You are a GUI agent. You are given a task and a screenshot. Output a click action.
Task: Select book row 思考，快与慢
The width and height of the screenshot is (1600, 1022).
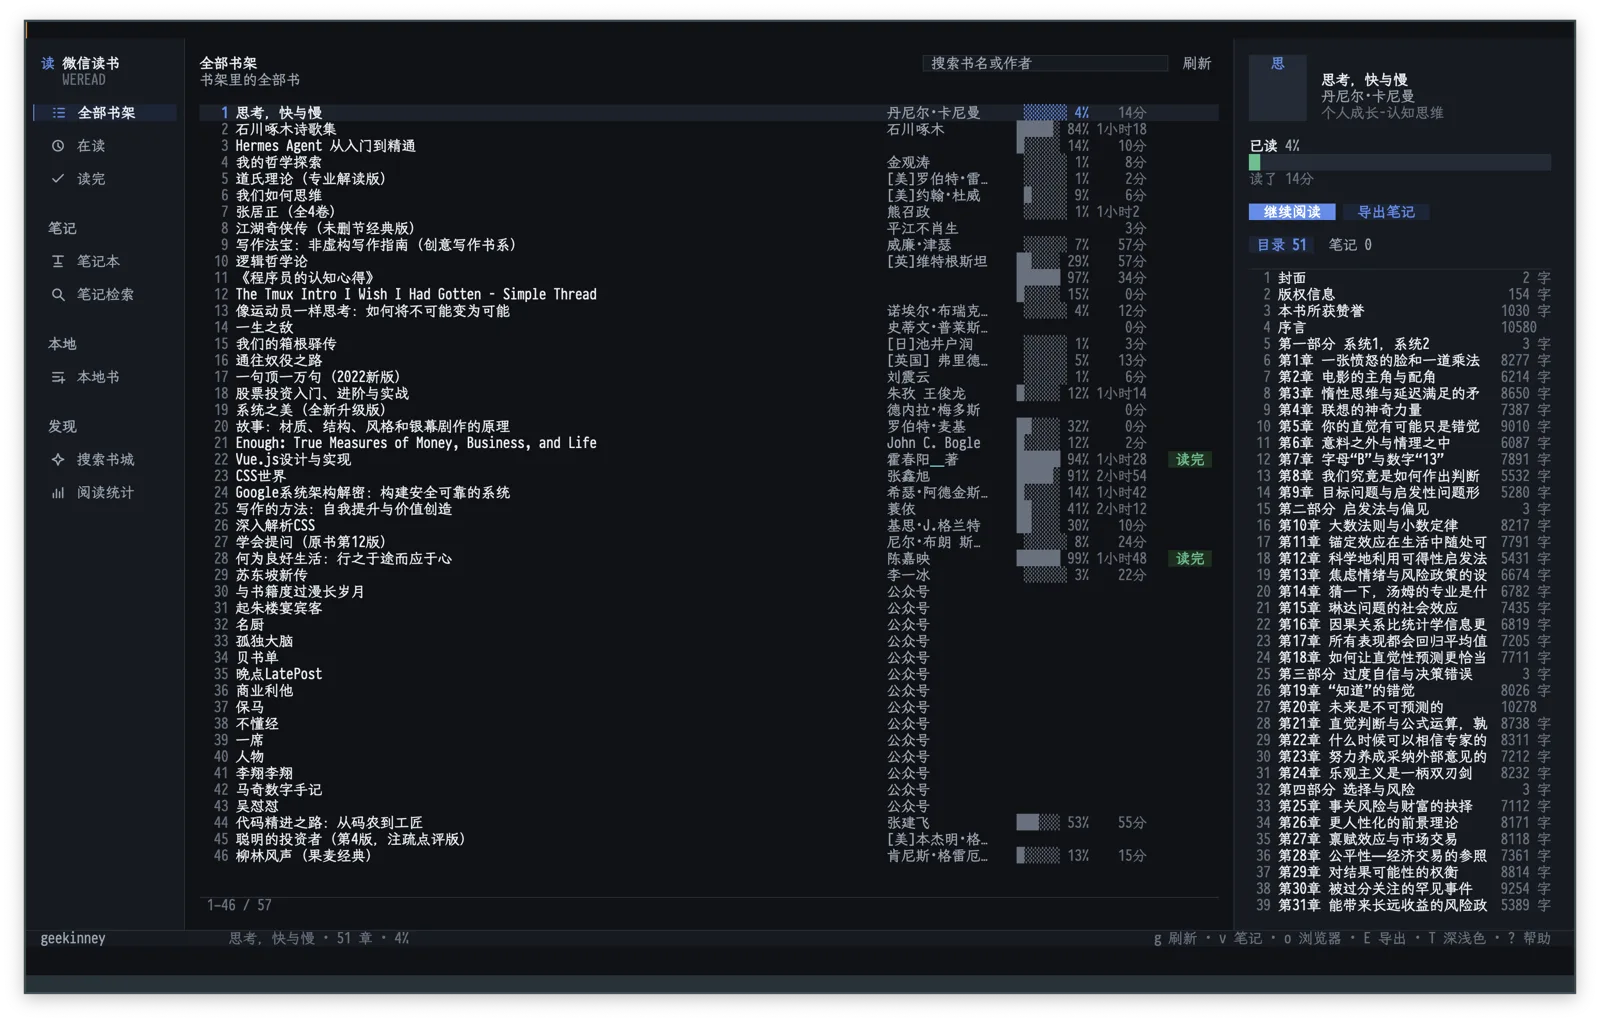click(708, 113)
